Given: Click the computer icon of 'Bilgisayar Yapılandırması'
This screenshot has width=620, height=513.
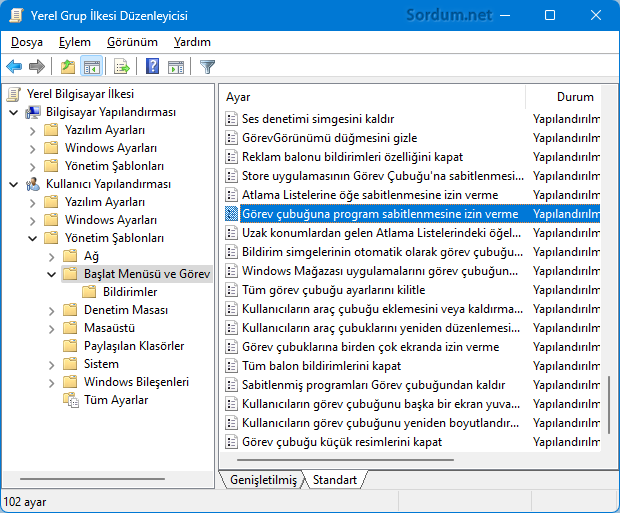Looking at the screenshot, I should 33,112.
